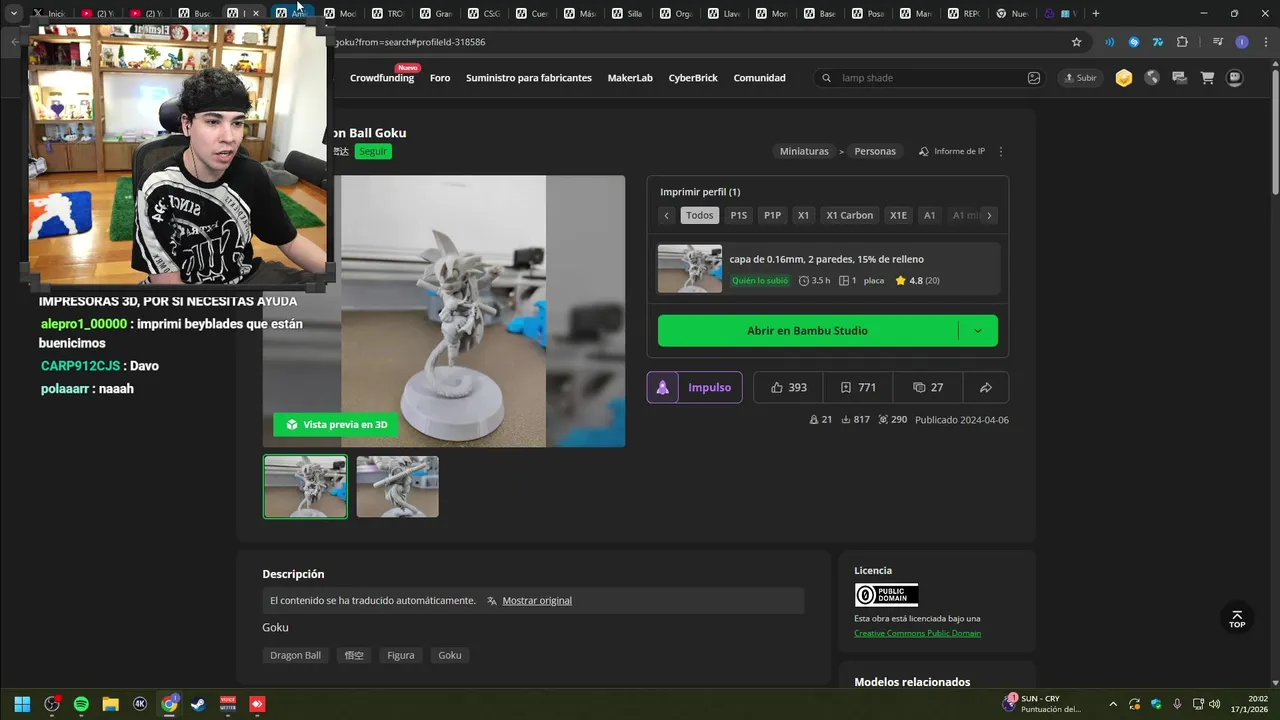
Task: Open Chrome in the taskbar
Action: [169, 704]
